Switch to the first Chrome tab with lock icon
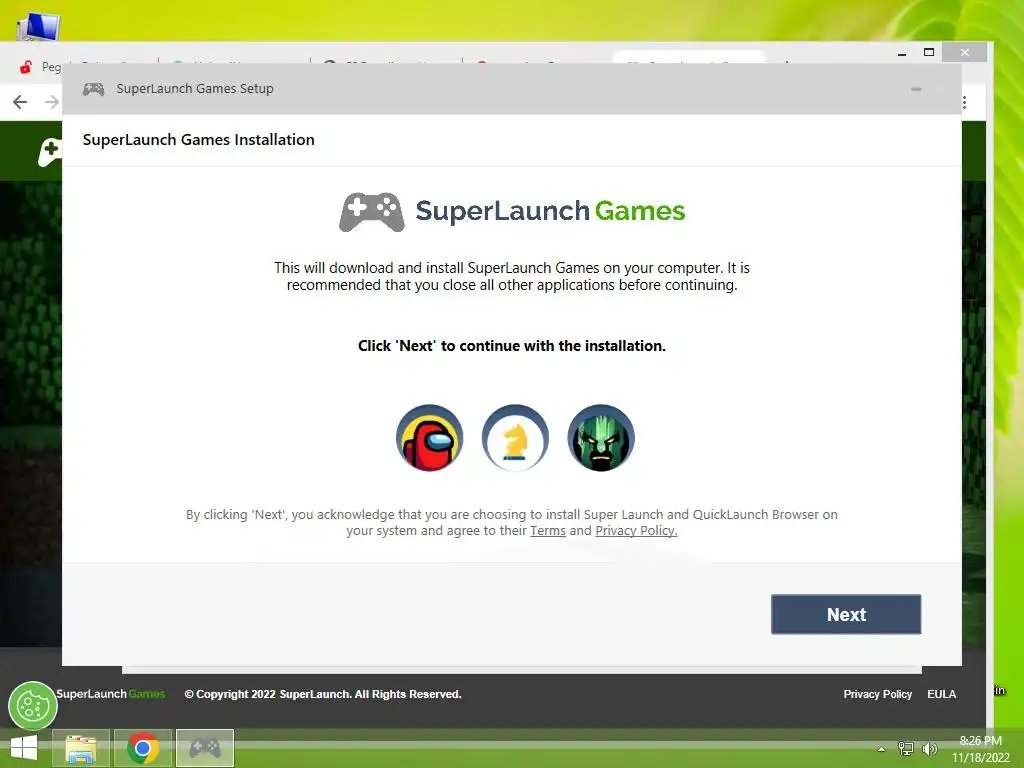This screenshot has height=768, width=1024. (40, 67)
